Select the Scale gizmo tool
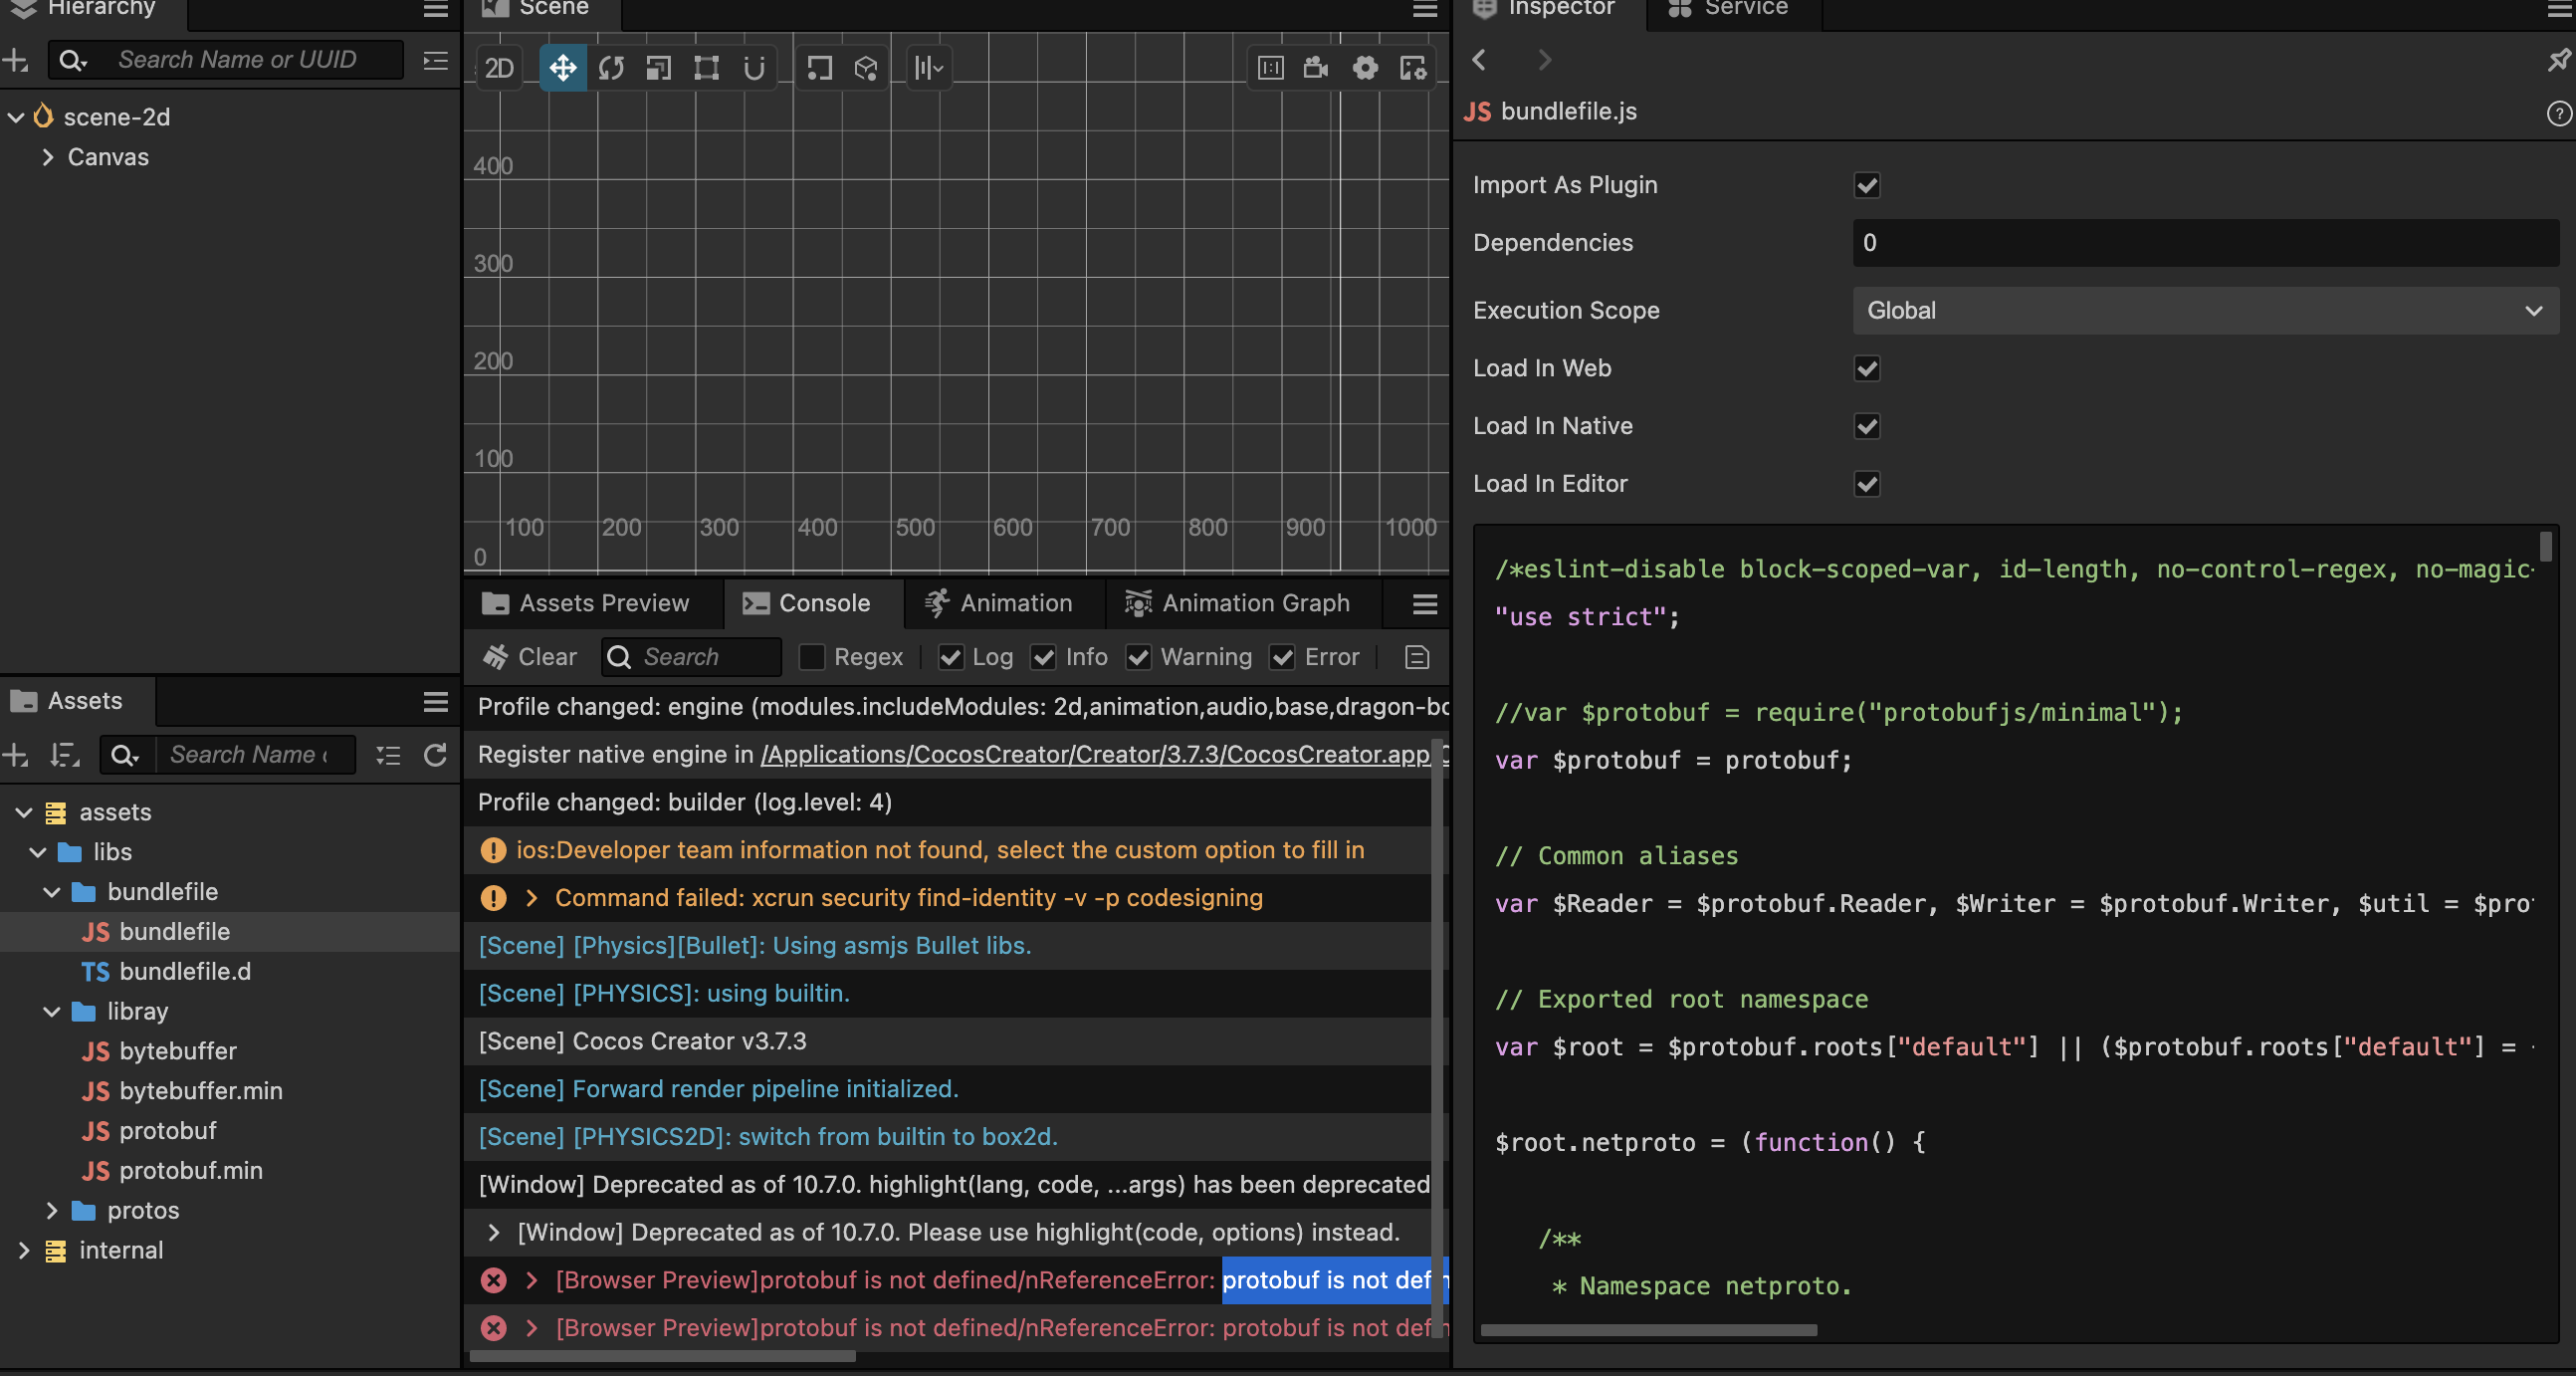 click(659, 67)
